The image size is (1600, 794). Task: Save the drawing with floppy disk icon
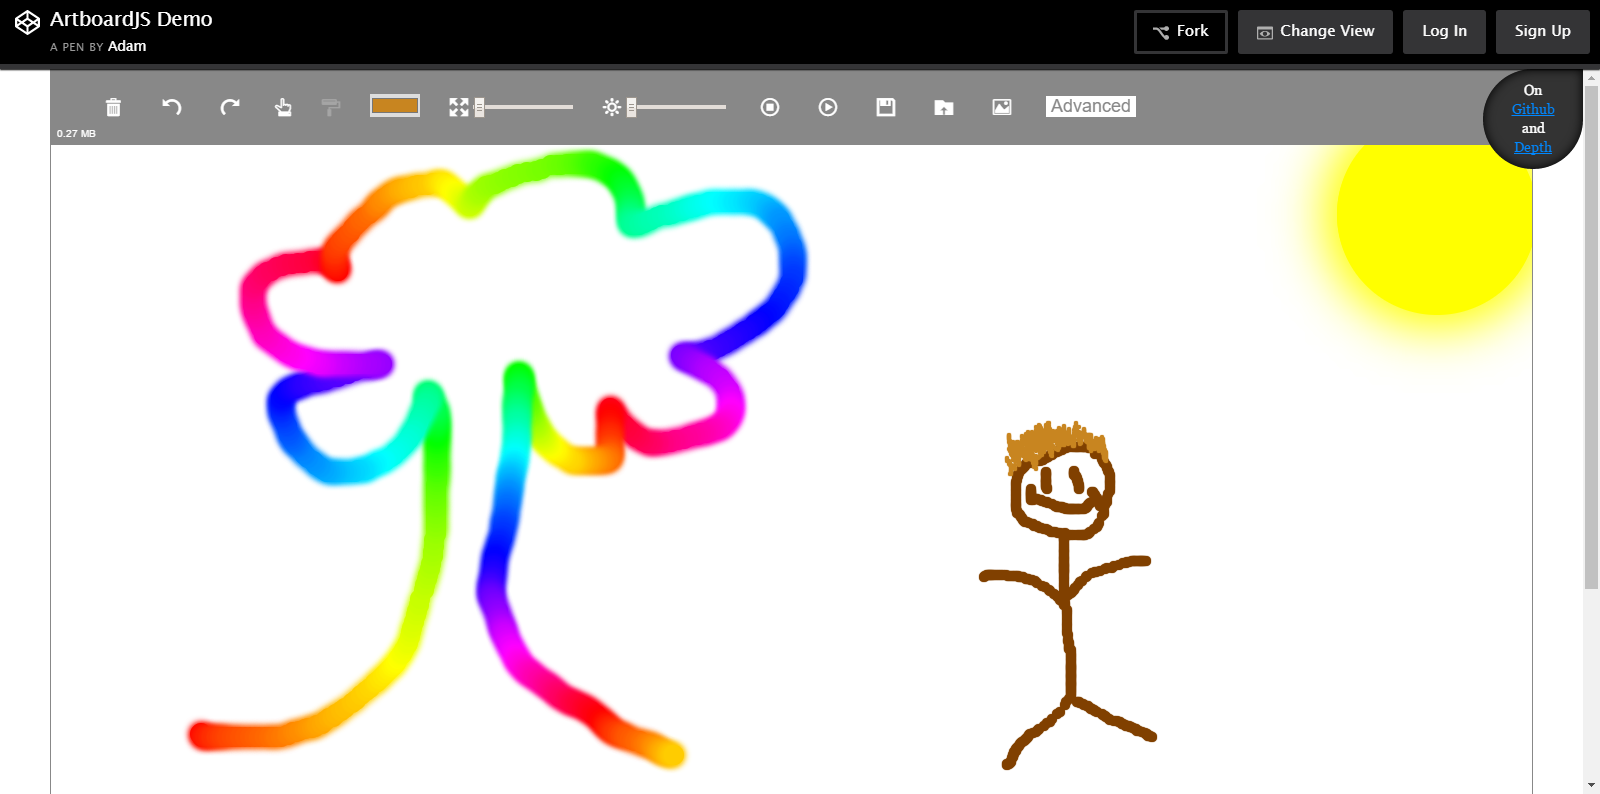(886, 107)
